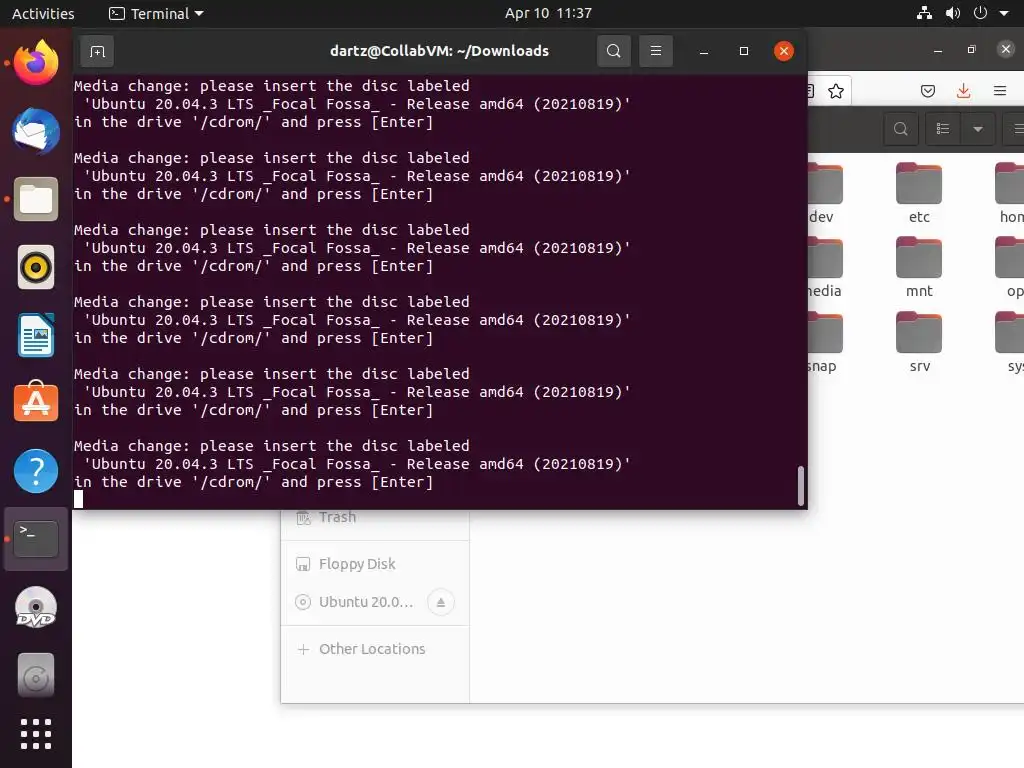Open Floppy Disk in Files sidebar
The height and width of the screenshot is (768, 1024).
point(375,564)
